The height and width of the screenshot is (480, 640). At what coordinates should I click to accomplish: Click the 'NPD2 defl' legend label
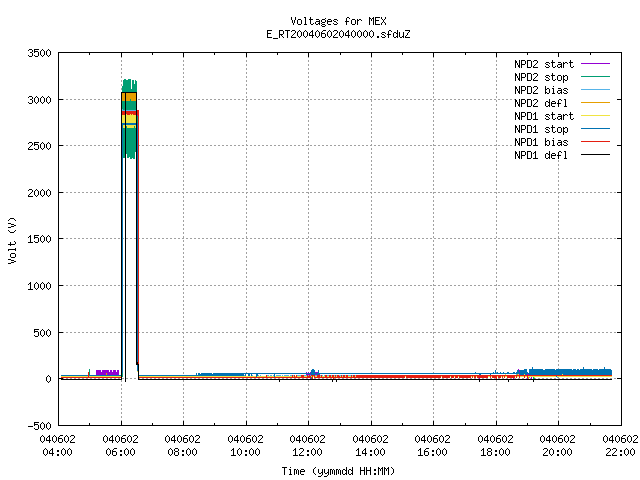click(541, 103)
